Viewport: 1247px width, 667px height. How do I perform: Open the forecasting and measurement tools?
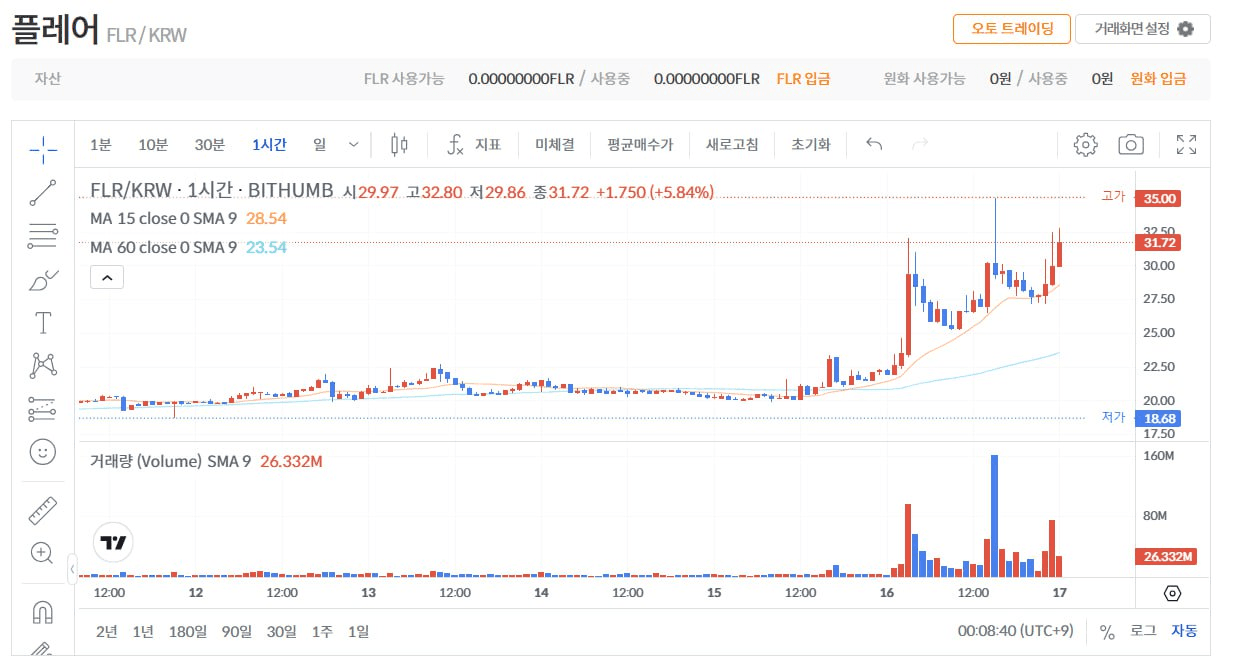pyautogui.click(x=43, y=408)
